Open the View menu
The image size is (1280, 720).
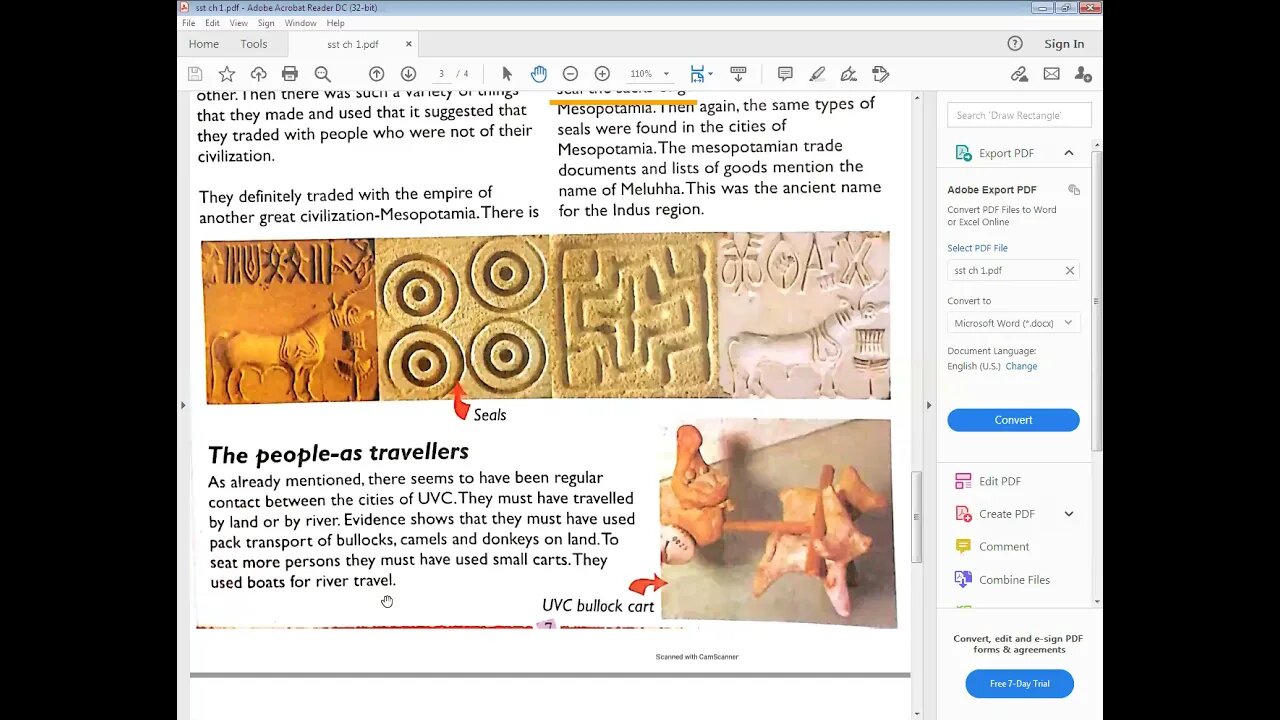[x=239, y=23]
